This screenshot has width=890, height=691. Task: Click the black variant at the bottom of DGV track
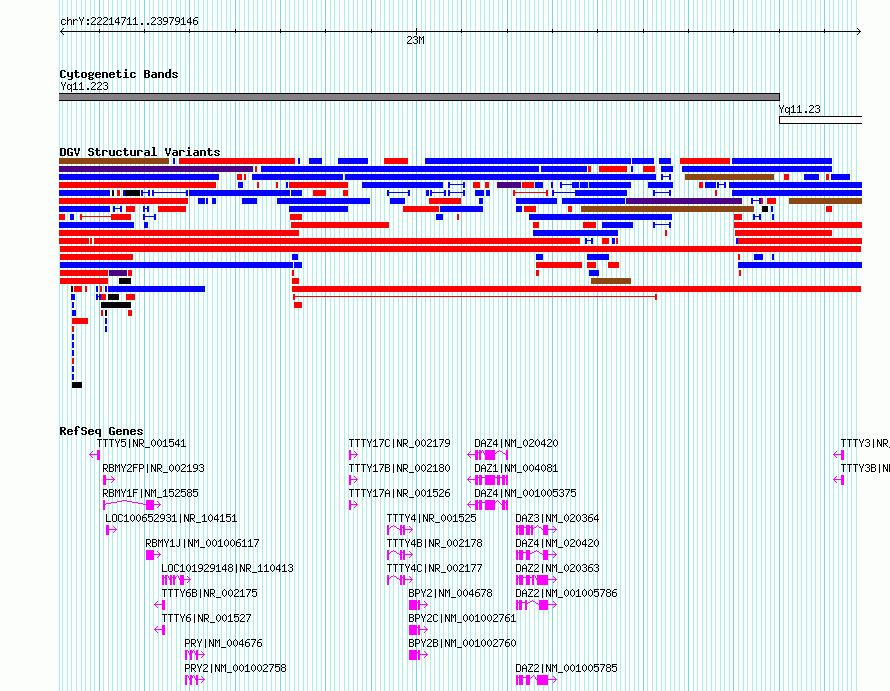(77, 385)
